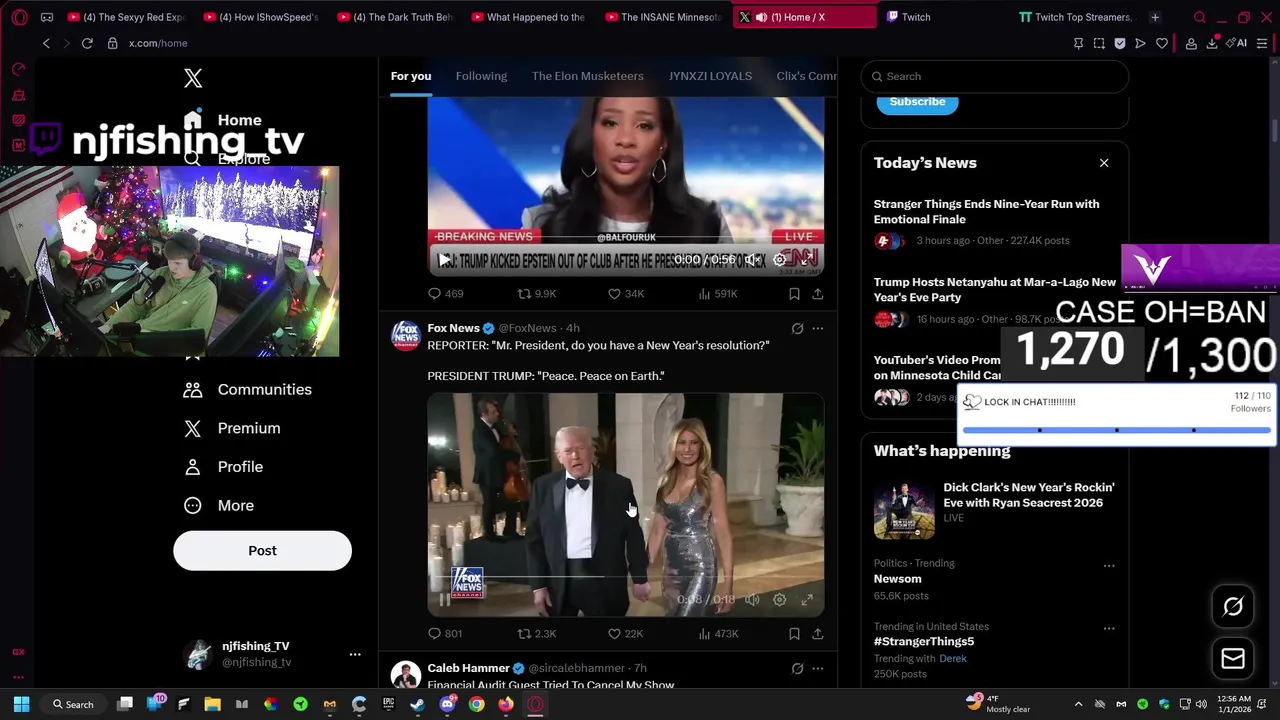The width and height of the screenshot is (1280, 720).
Task: Open account menu dots beside njfishing_TV
Action: [x=354, y=654]
